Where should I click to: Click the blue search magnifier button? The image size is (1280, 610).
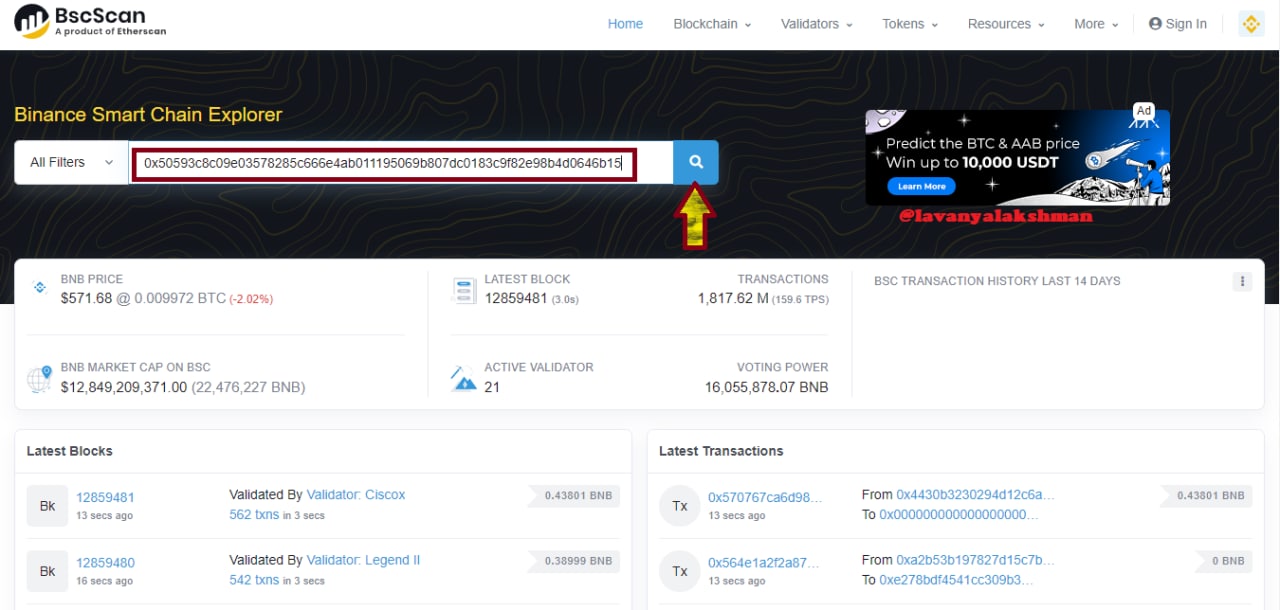pos(696,162)
